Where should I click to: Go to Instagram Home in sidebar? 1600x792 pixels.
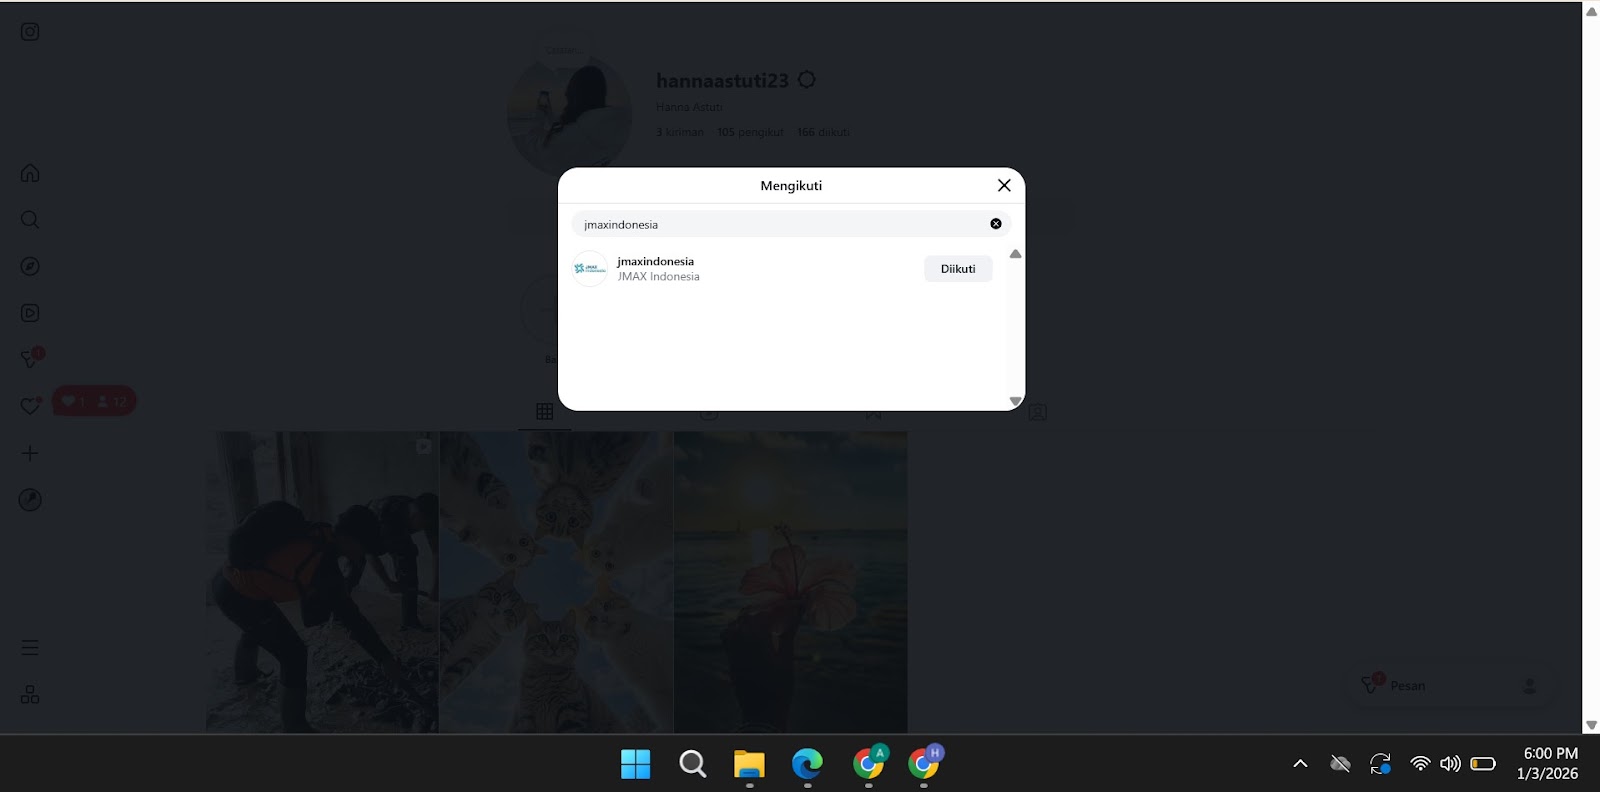(x=30, y=173)
